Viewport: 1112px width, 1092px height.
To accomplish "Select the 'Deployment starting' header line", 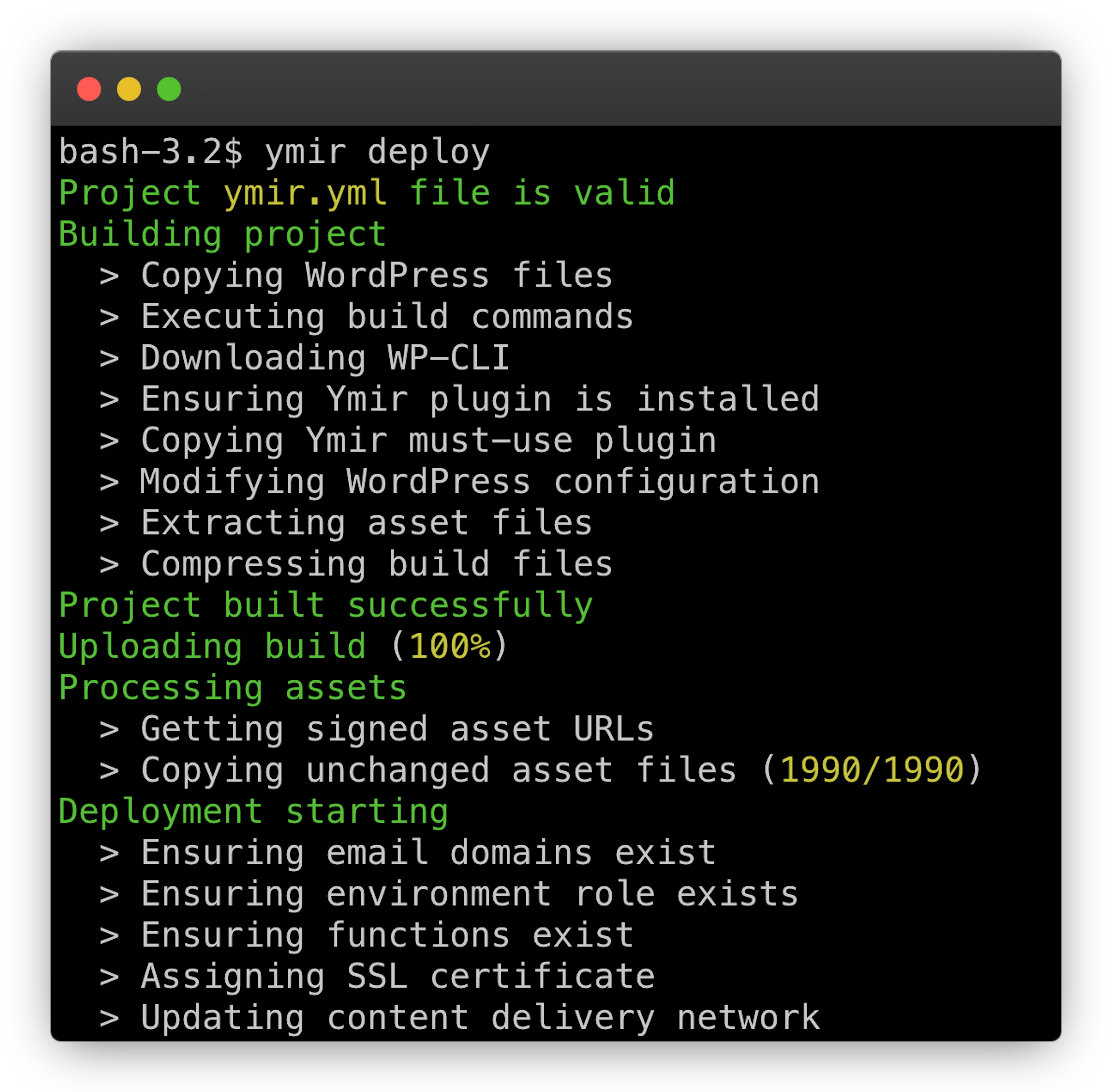I will click(x=252, y=810).
